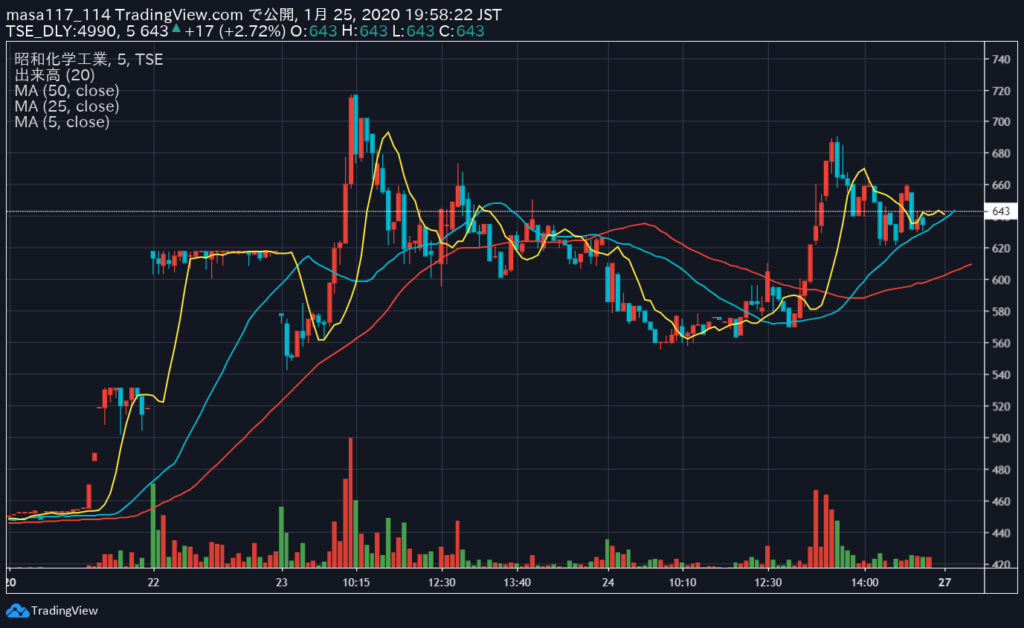Image resolution: width=1024 pixels, height=628 pixels.
Task: Click the 660 price axis label
Action: coord(1000,185)
